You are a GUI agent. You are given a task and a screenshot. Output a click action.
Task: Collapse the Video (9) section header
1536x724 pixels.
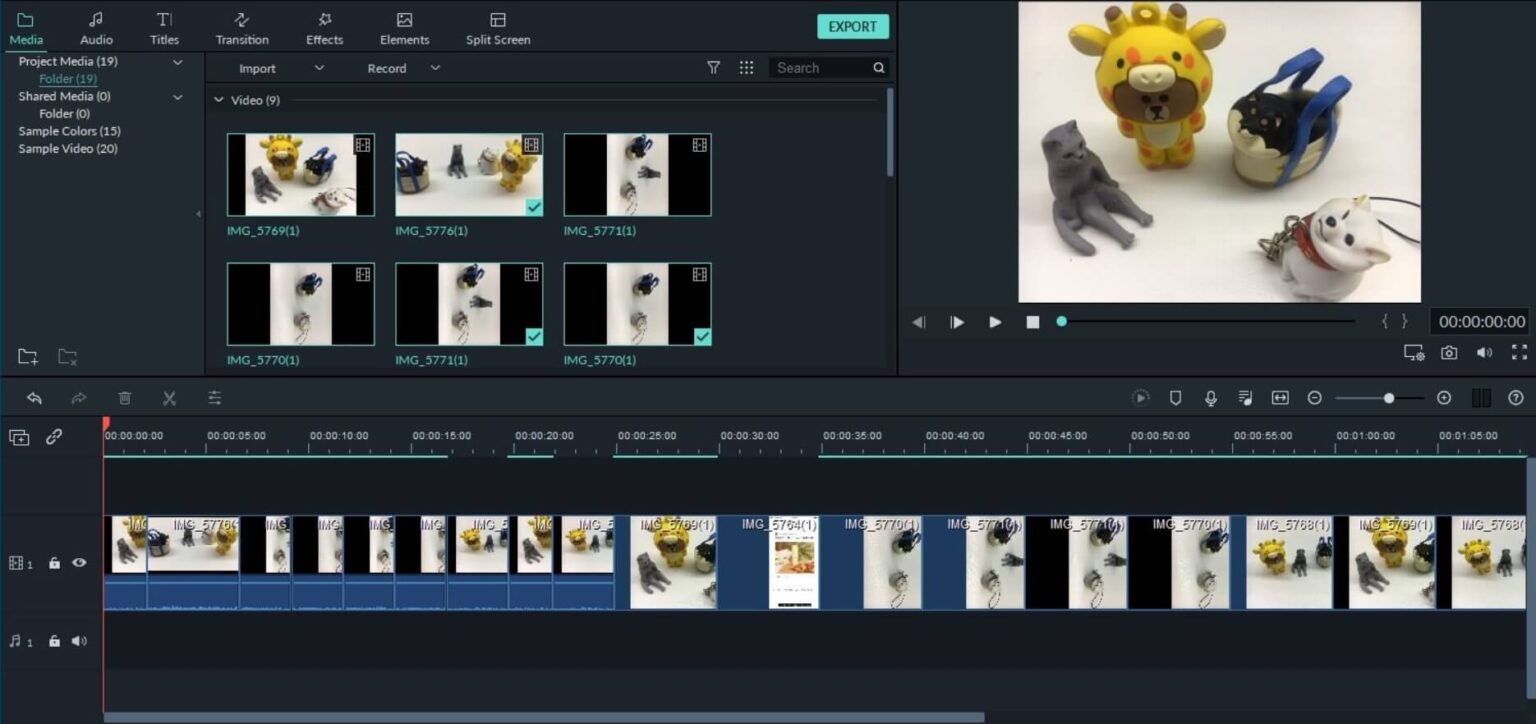click(218, 100)
